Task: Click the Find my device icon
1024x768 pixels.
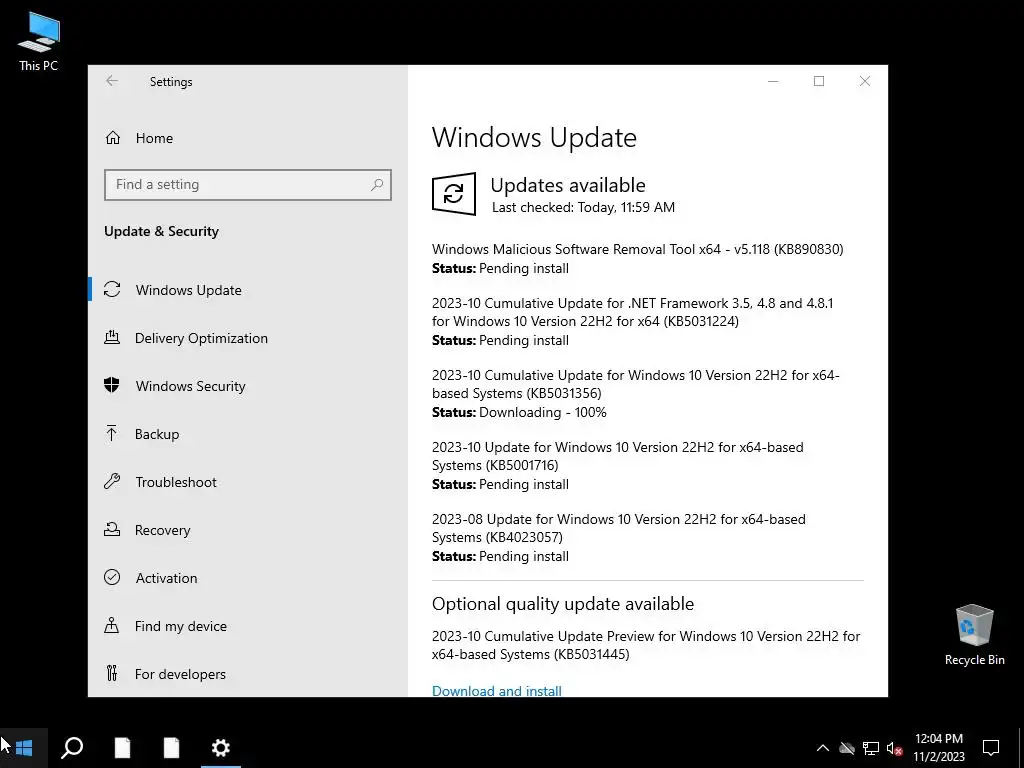Action: (x=112, y=626)
